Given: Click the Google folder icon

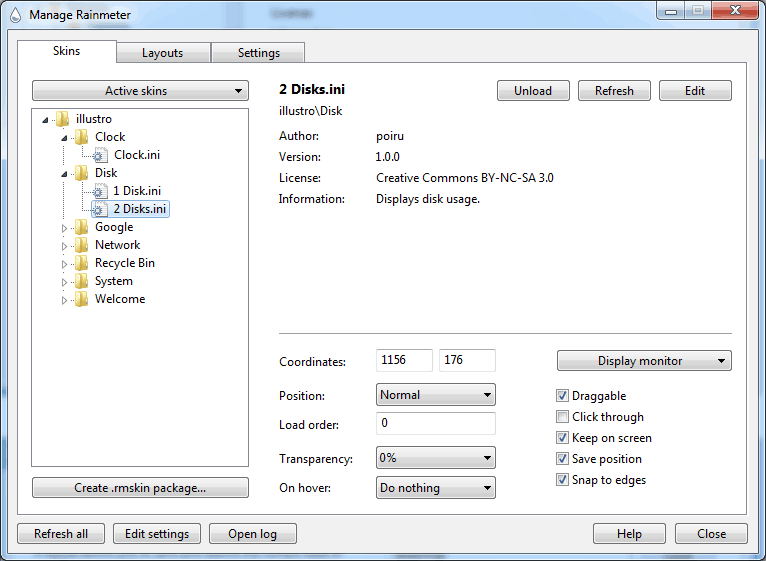Looking at the screenshot, I should click(81, 227).
